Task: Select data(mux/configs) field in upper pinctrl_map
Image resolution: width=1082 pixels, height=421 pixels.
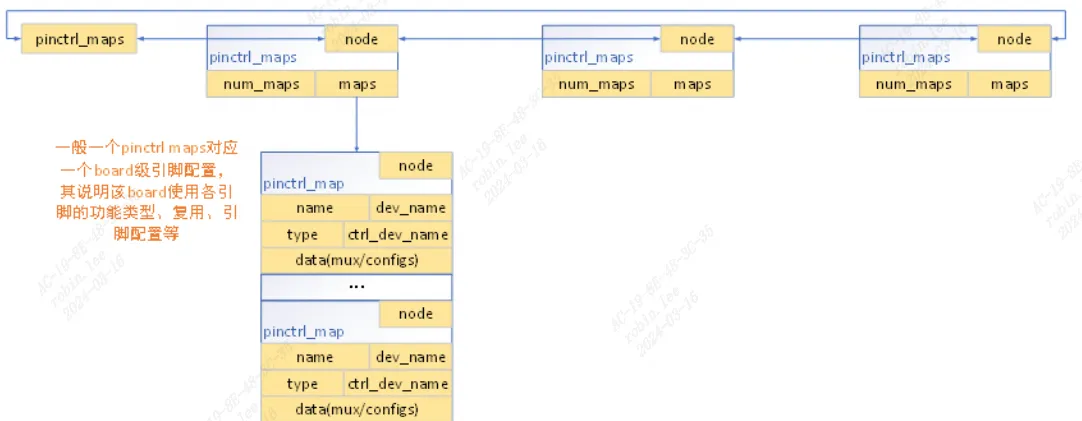Action: (357, 260)
